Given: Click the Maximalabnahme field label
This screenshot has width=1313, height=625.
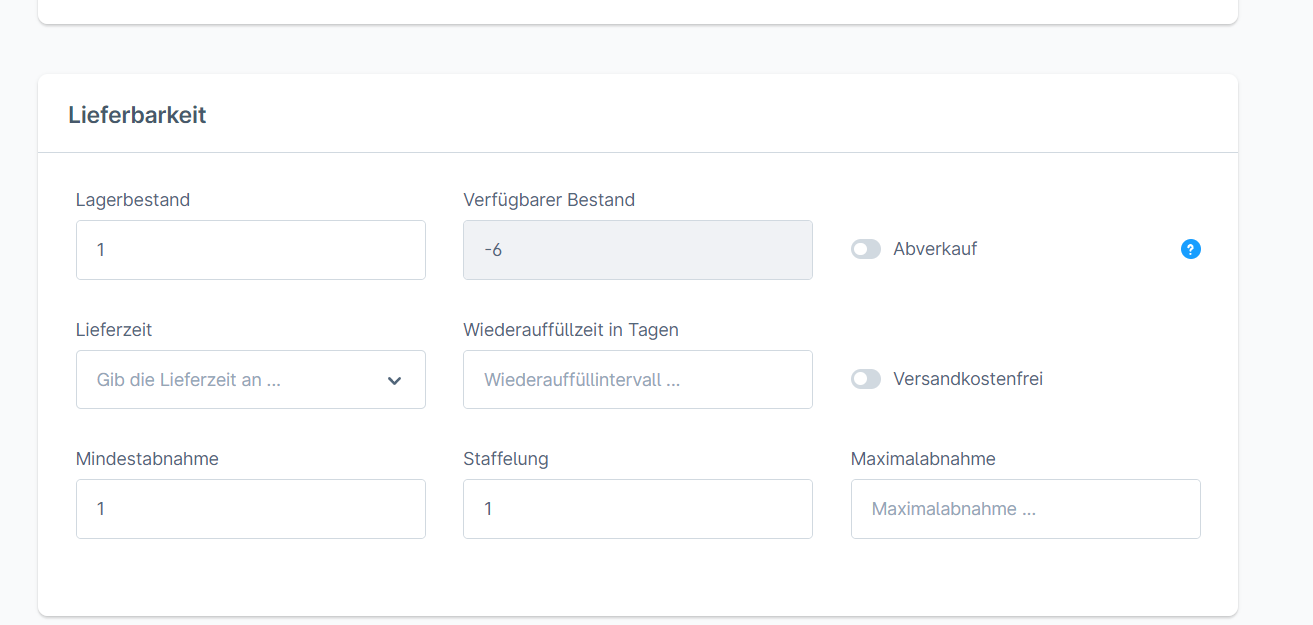Looking at the screenshot, I should (x=923, y=459).
